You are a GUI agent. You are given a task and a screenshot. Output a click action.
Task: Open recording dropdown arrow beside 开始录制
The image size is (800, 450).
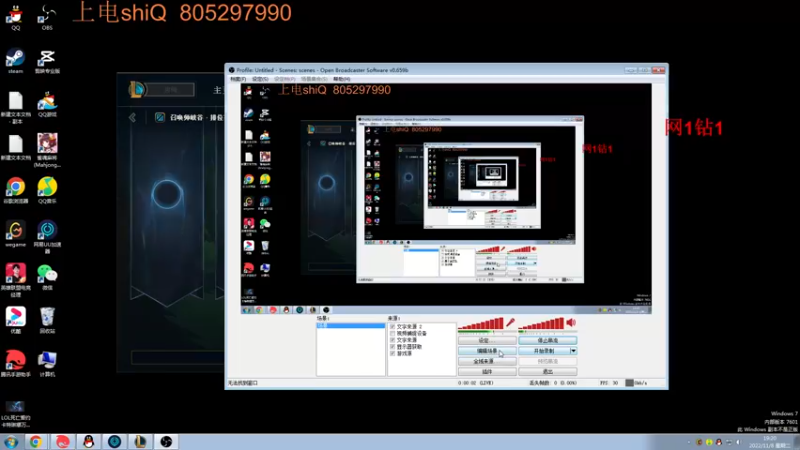(573, 351)
